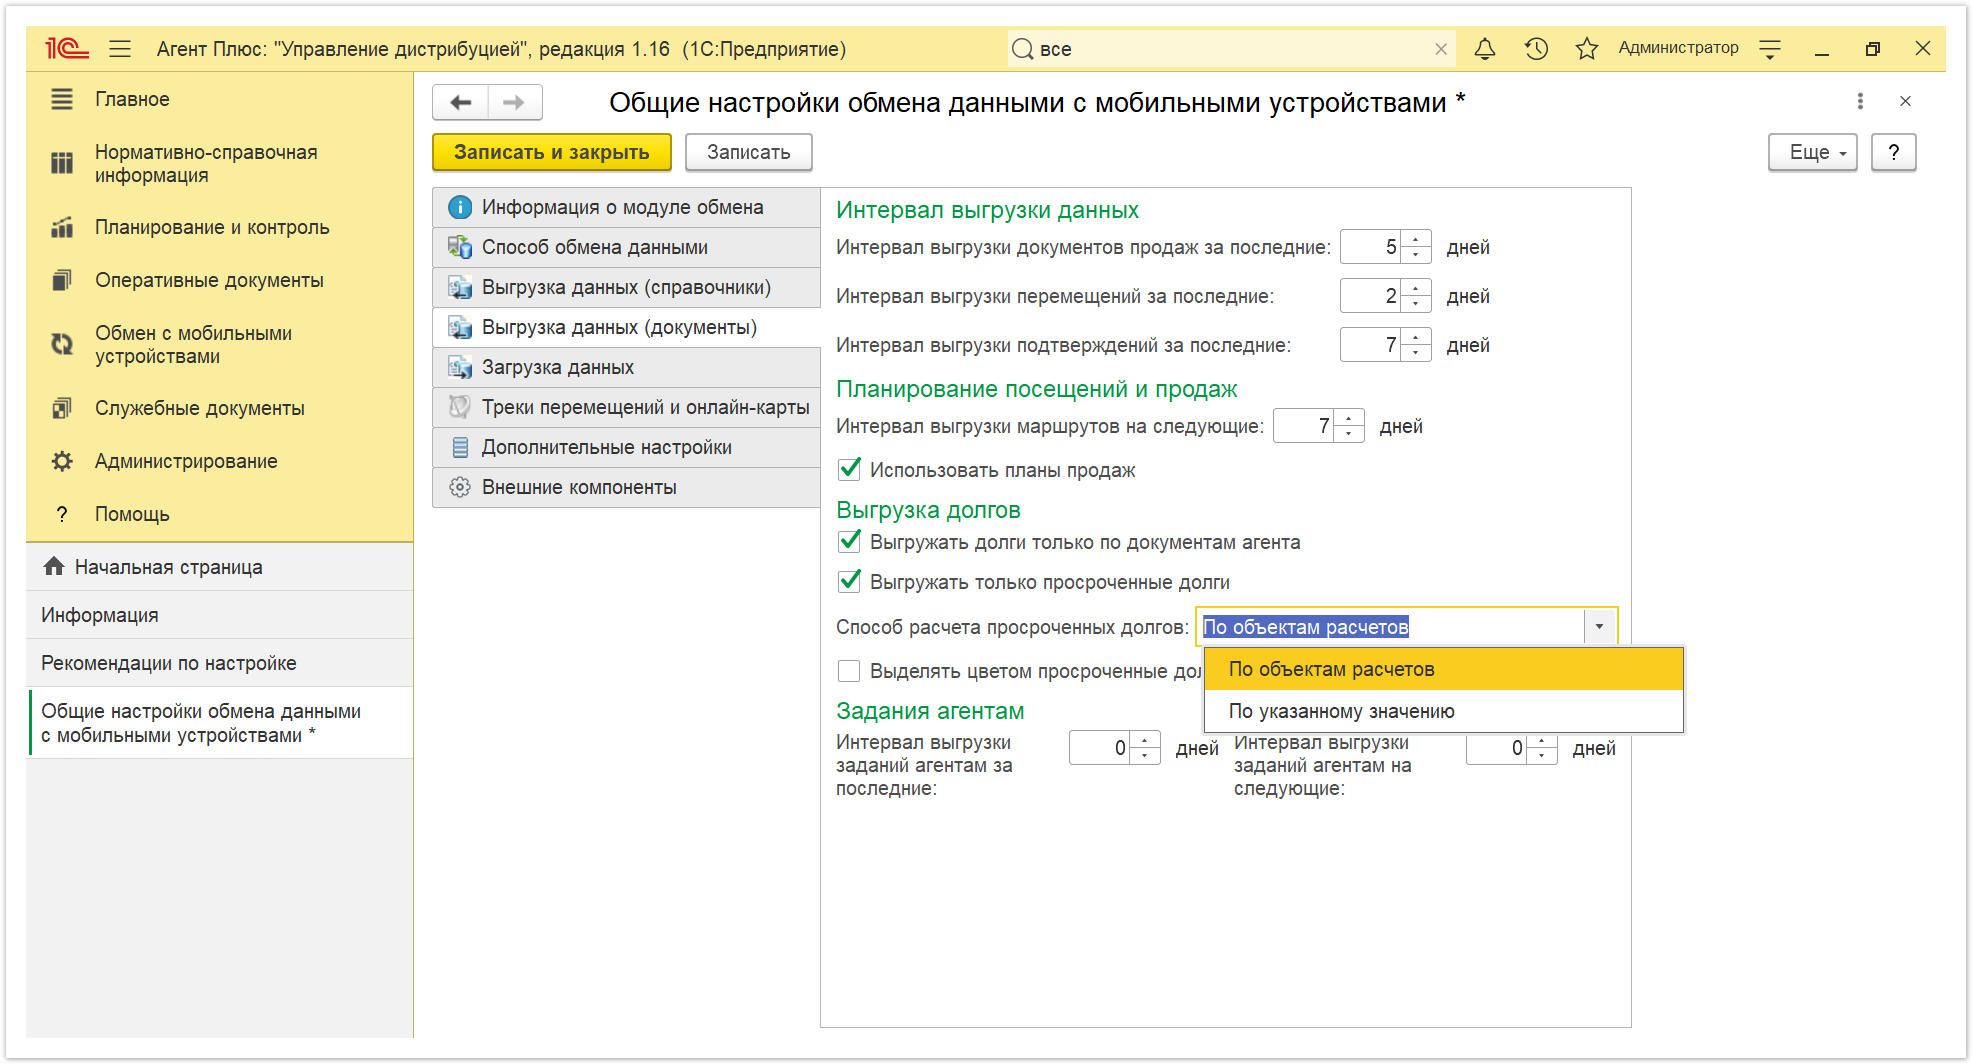Click Способ расчета combo box field

coord(1391,627)
